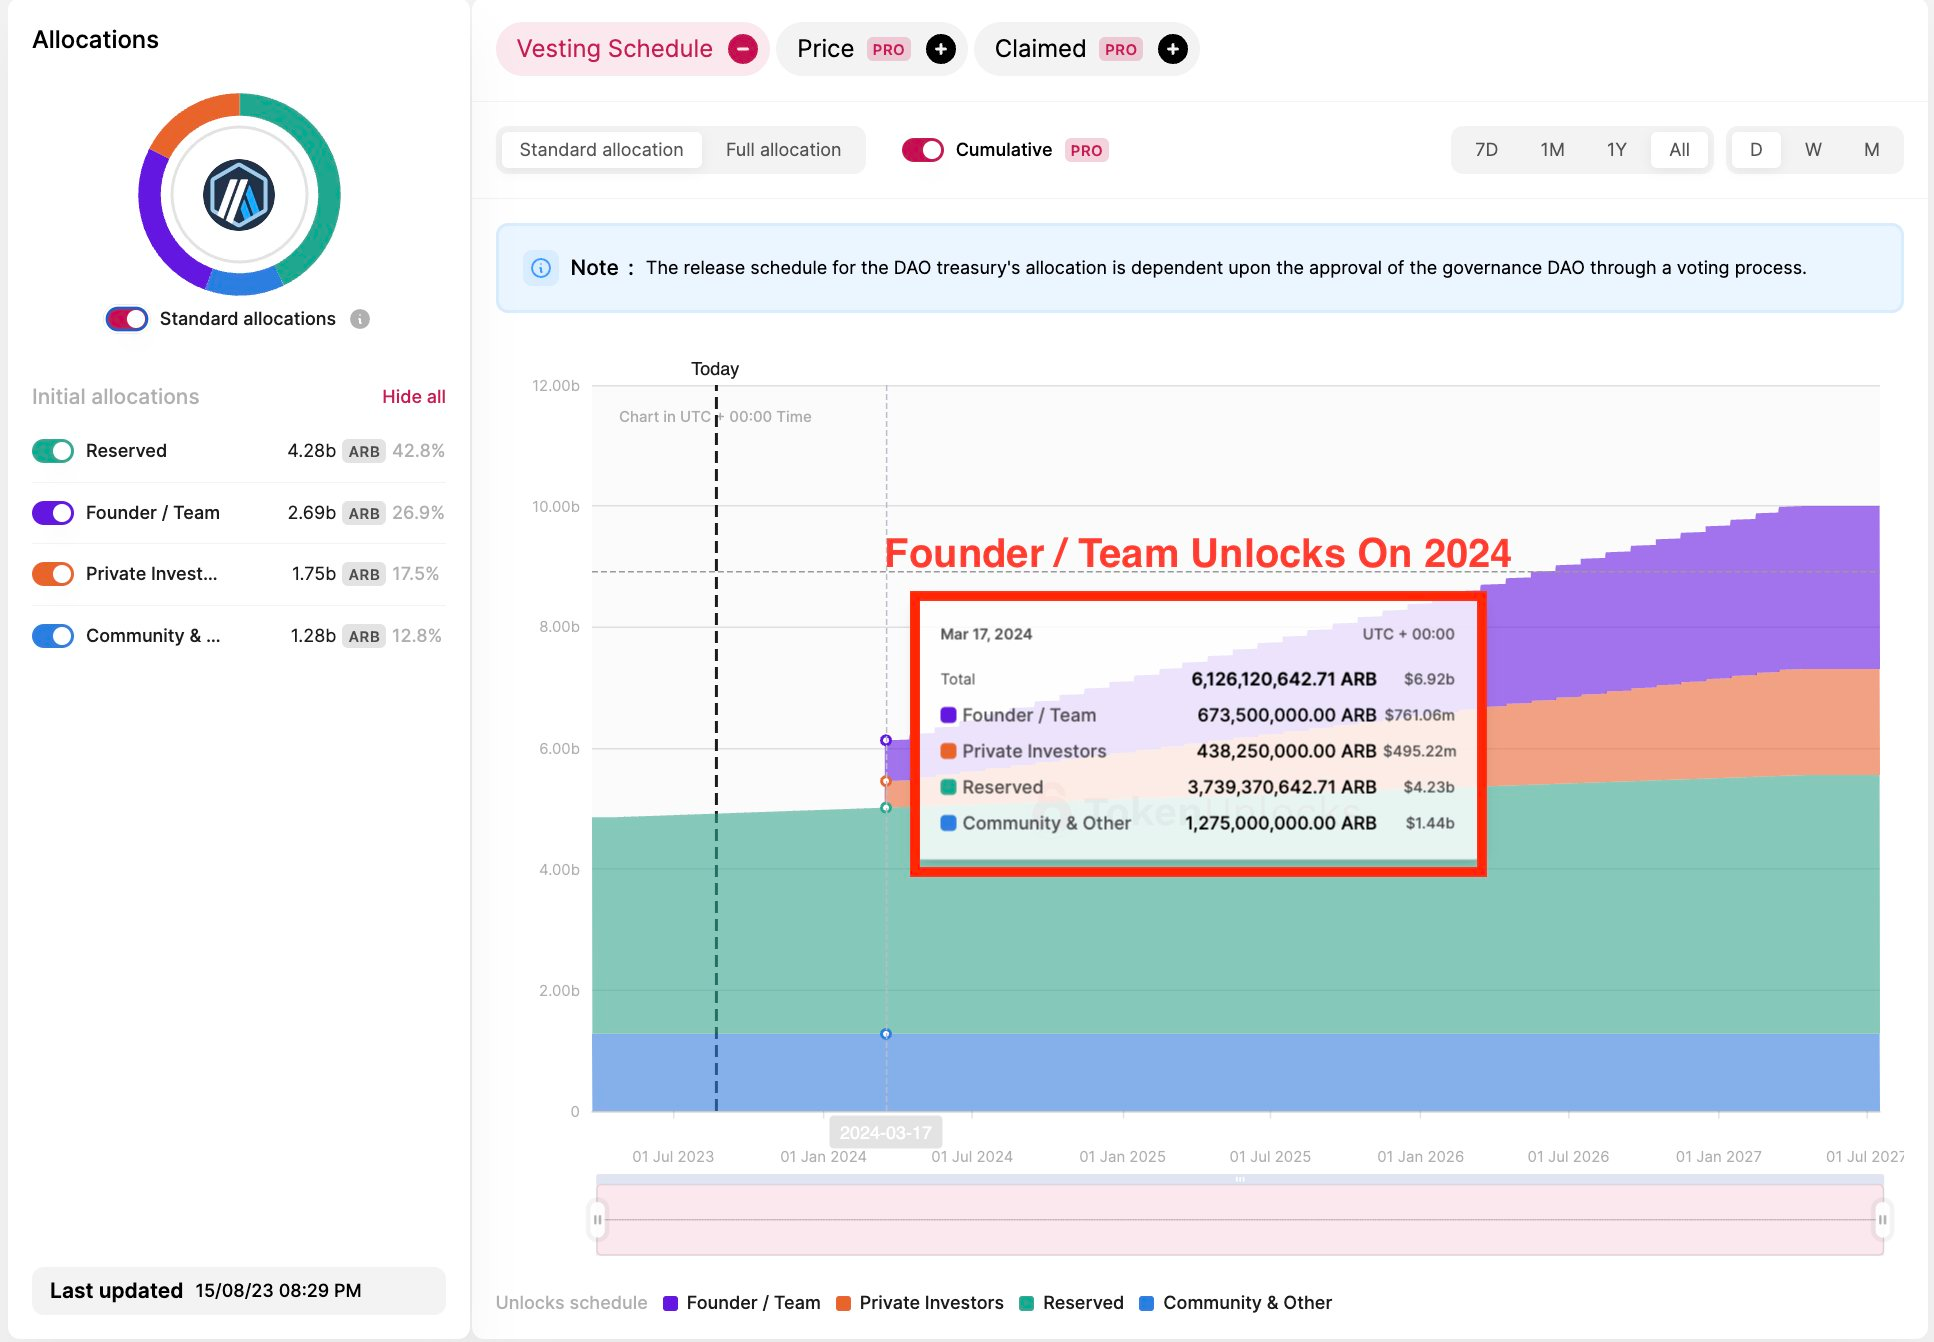Click plus icon on Price chip
Screen dimensions: 1934x1342
coord(940,49)
